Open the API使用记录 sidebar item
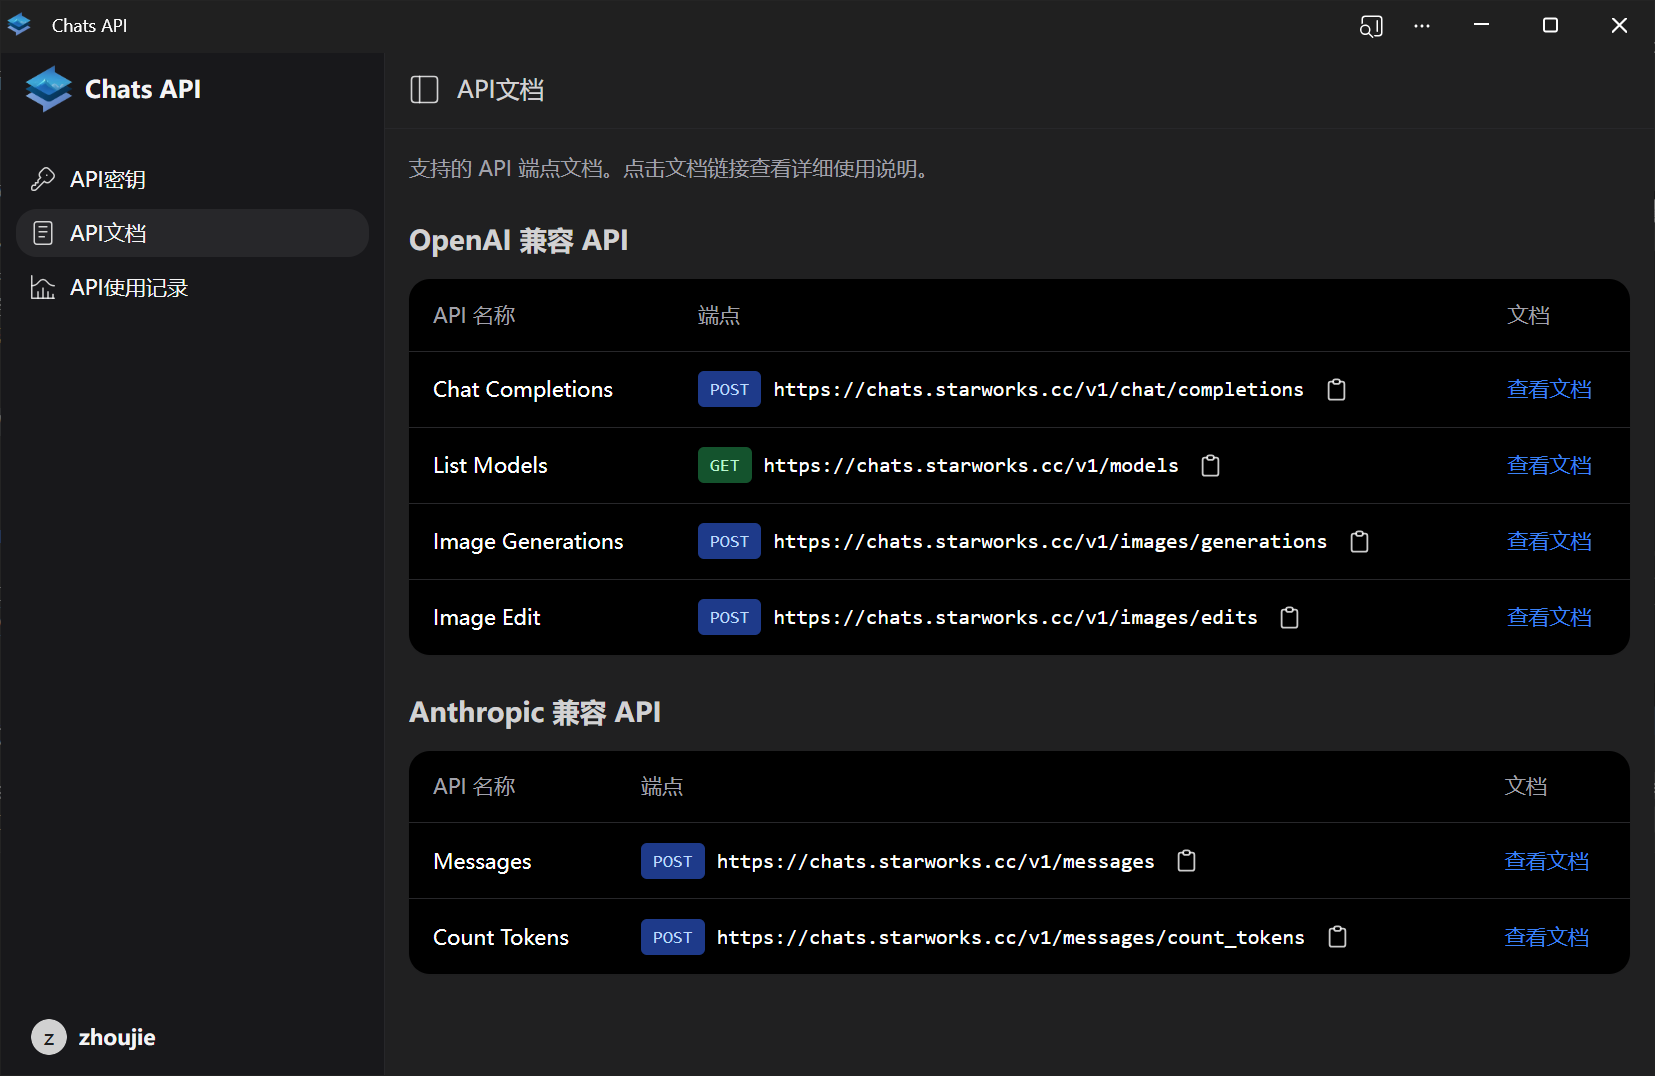Viewport: 1655px width, 1076px height. tap(192, 288)
